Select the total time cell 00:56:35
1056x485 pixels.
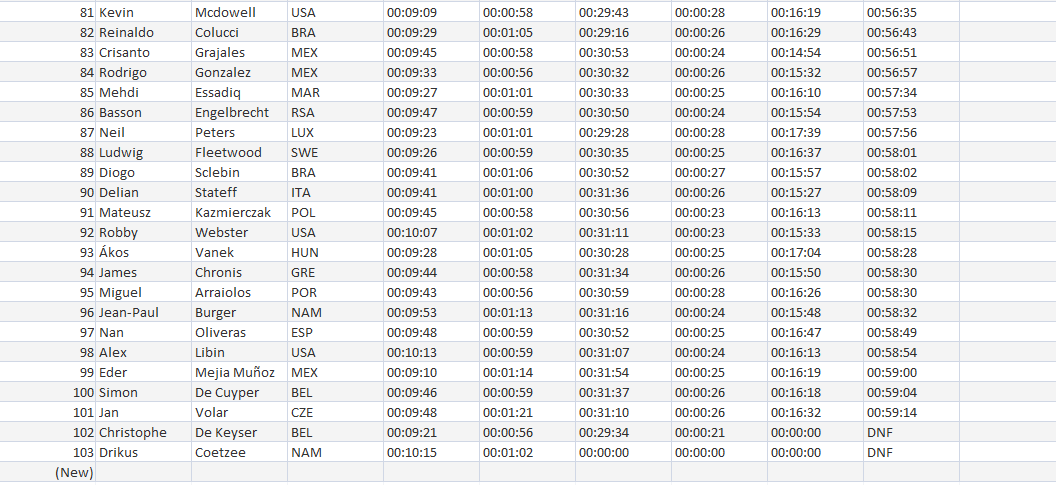[x=911, y=12]
